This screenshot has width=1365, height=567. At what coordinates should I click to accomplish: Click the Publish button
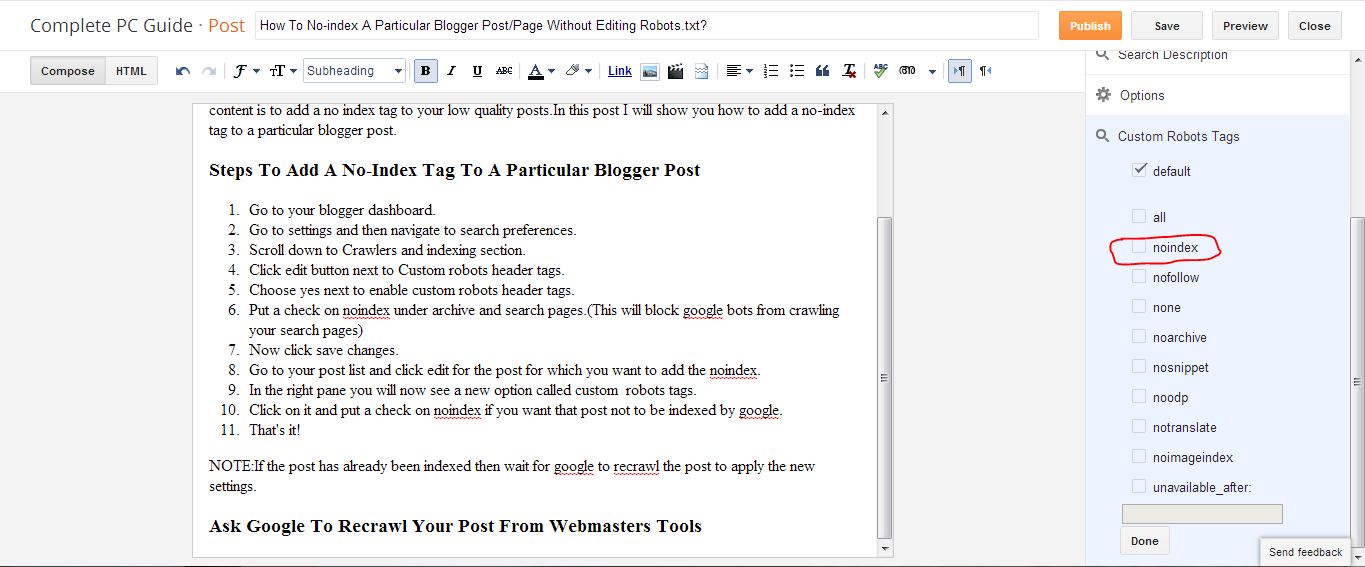point(1090,26)
